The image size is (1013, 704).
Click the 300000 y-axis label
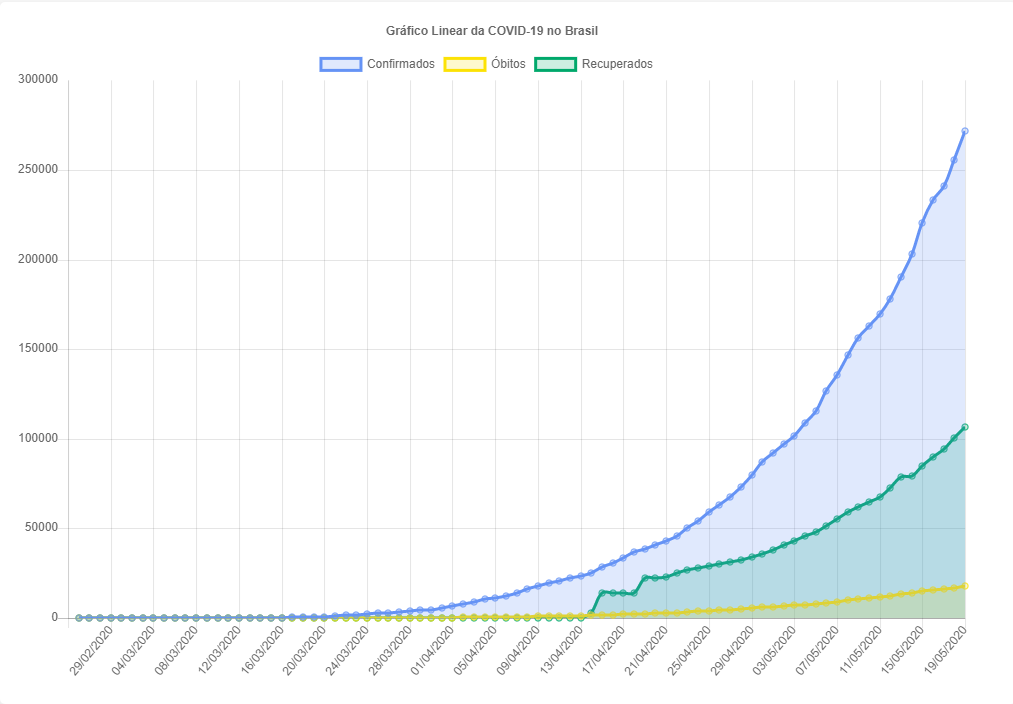tap(38, 79)
